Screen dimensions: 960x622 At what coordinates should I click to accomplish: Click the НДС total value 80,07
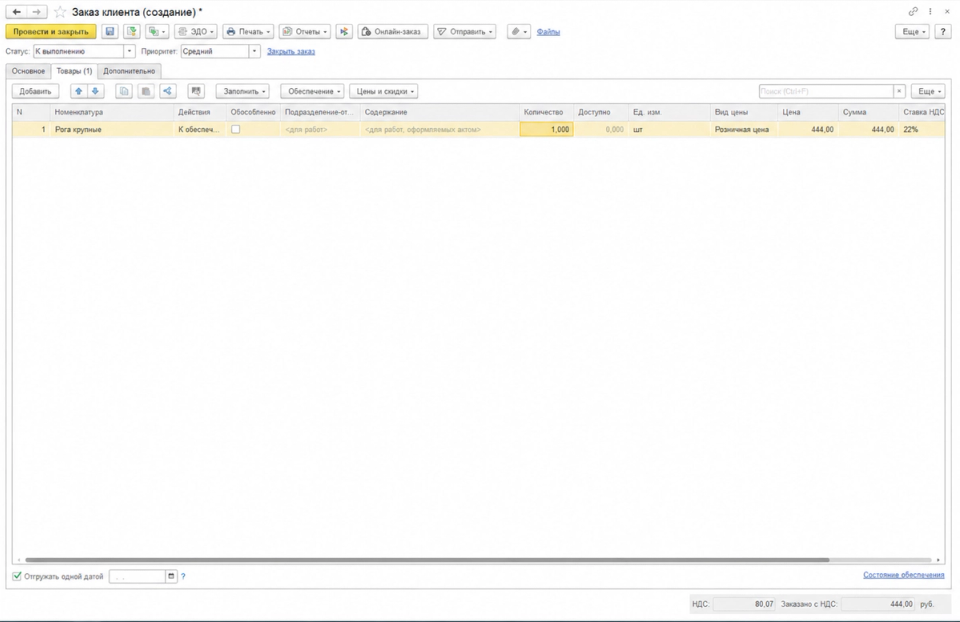point(744,604)
